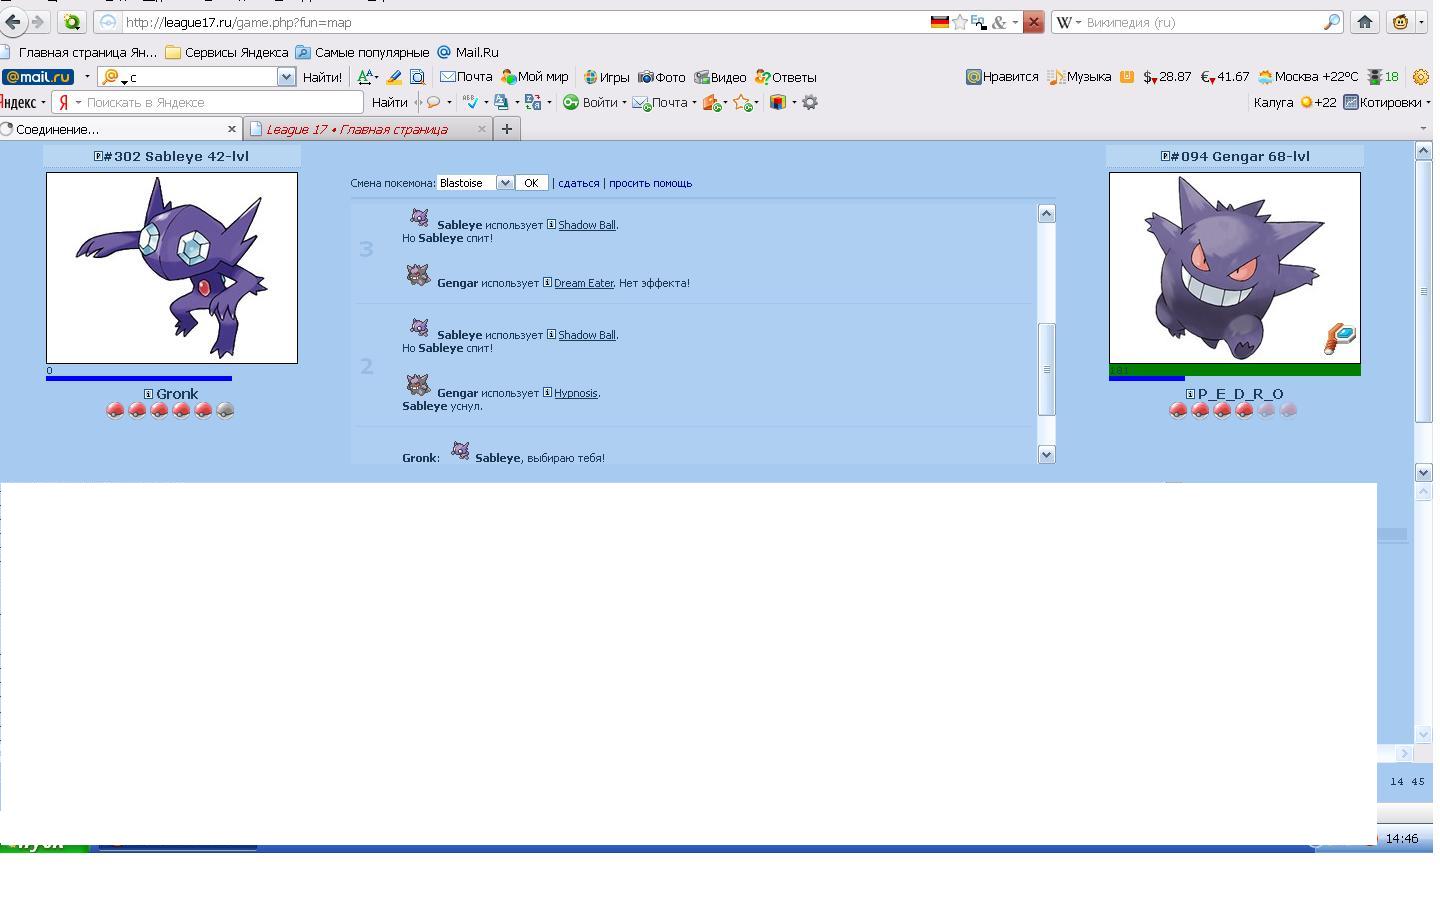Click the battle log scrollbar down arrow
The image size is (1440, 900).
[1046, 455]
